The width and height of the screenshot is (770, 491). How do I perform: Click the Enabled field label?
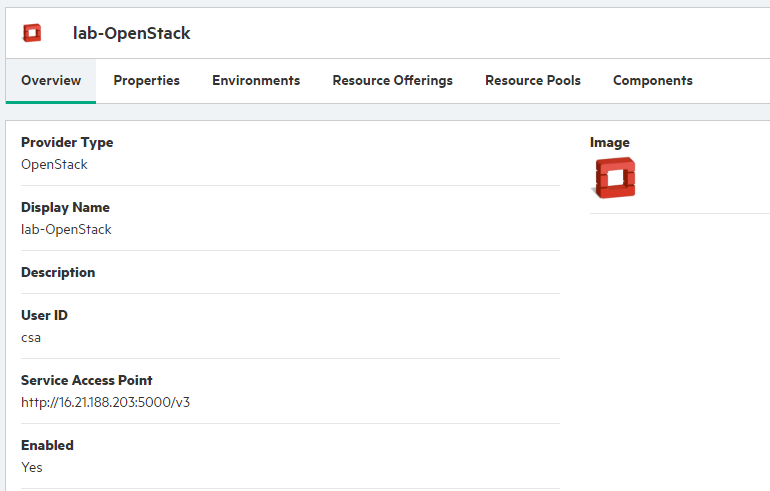pyautogui.click(x=47, y=445)
